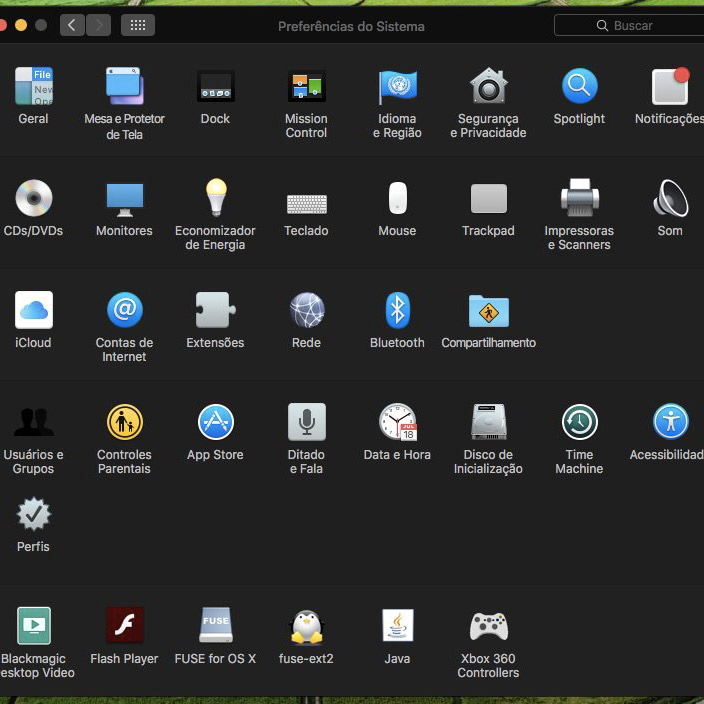This screenshot has height=704, width=704.
Task: Select the Controles Parentais icon
Action: point(124,423)
